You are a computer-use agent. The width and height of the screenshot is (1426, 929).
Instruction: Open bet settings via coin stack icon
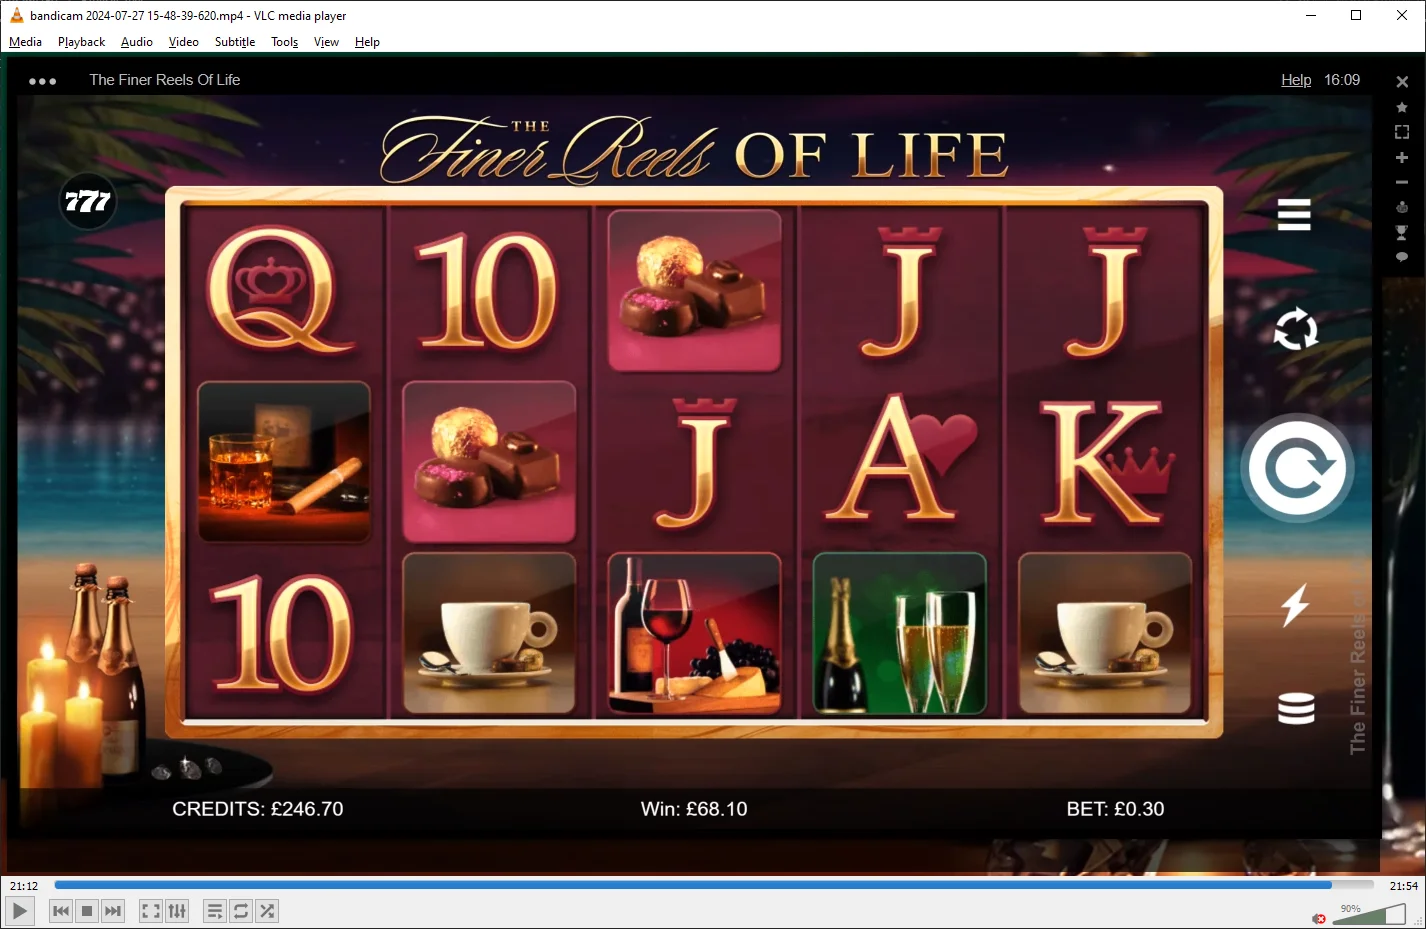point(1296,708)
